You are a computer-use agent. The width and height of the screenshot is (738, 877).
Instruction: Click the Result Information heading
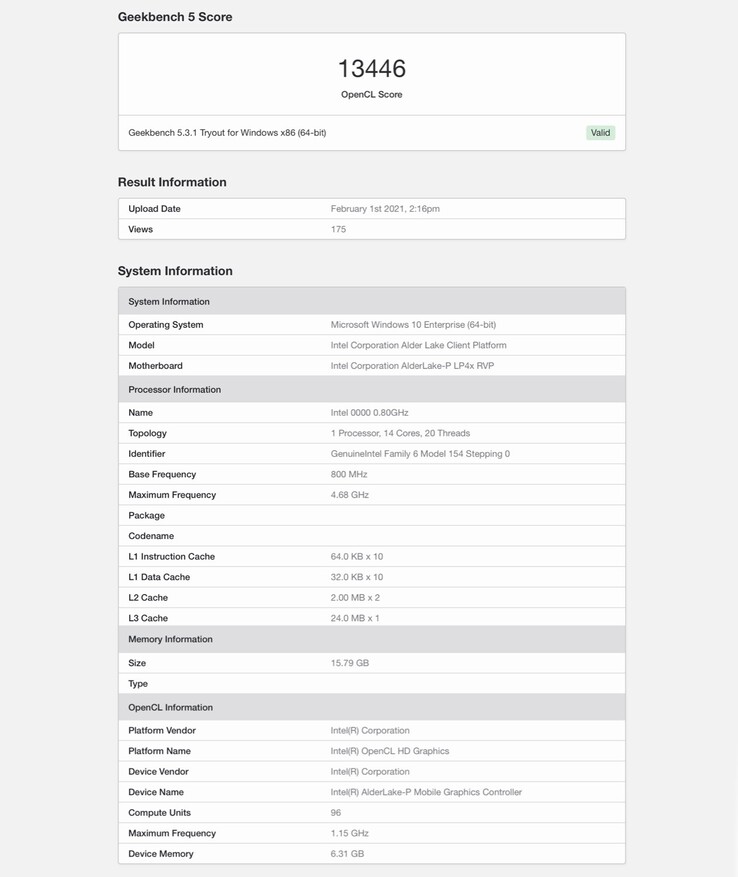[172, 182]
